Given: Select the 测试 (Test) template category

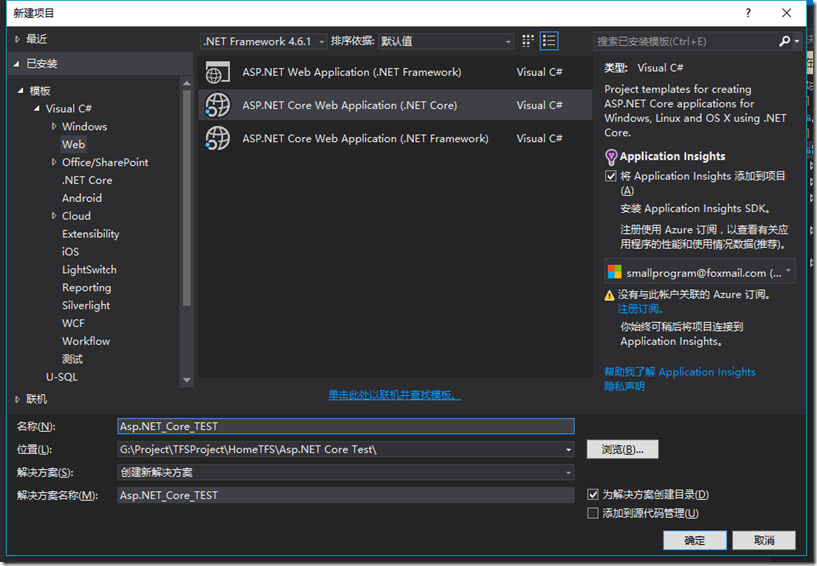Looking at the screenshot, I should 72,359.
